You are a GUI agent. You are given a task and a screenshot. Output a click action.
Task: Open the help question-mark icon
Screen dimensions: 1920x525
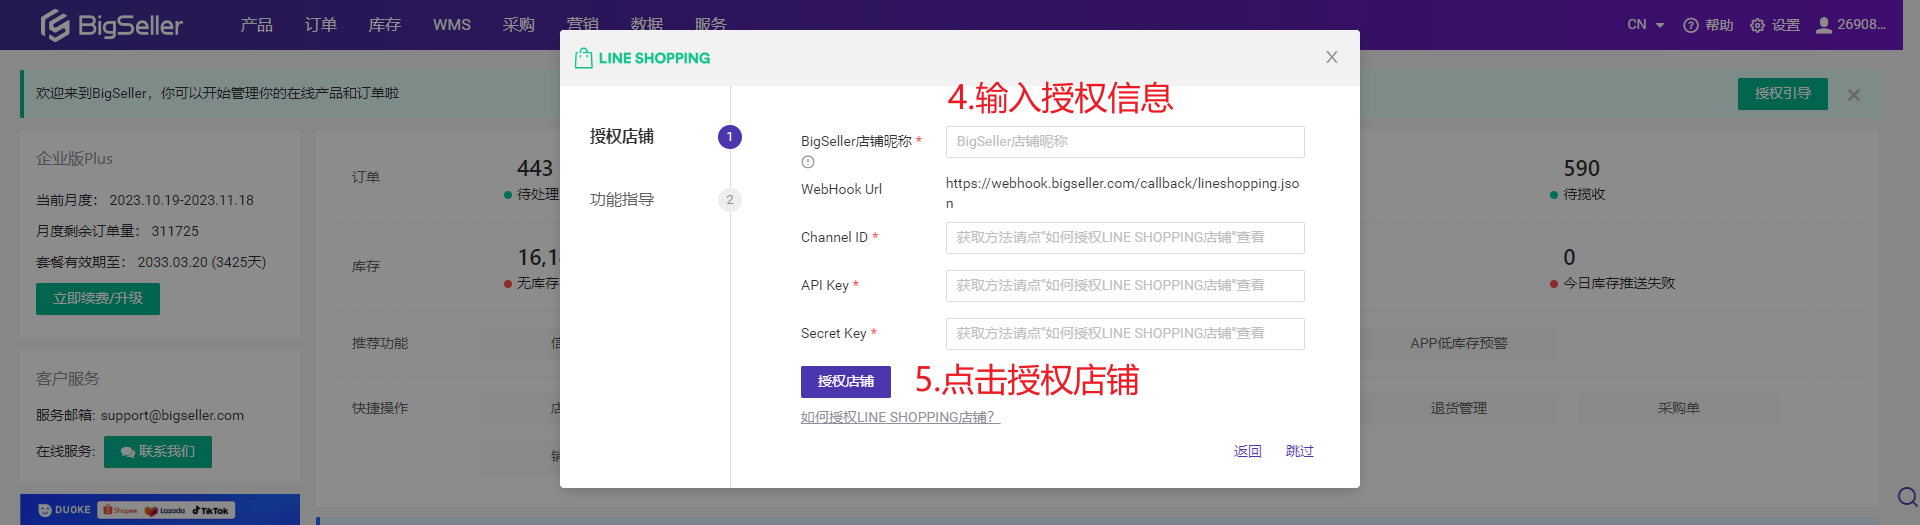1691,25
